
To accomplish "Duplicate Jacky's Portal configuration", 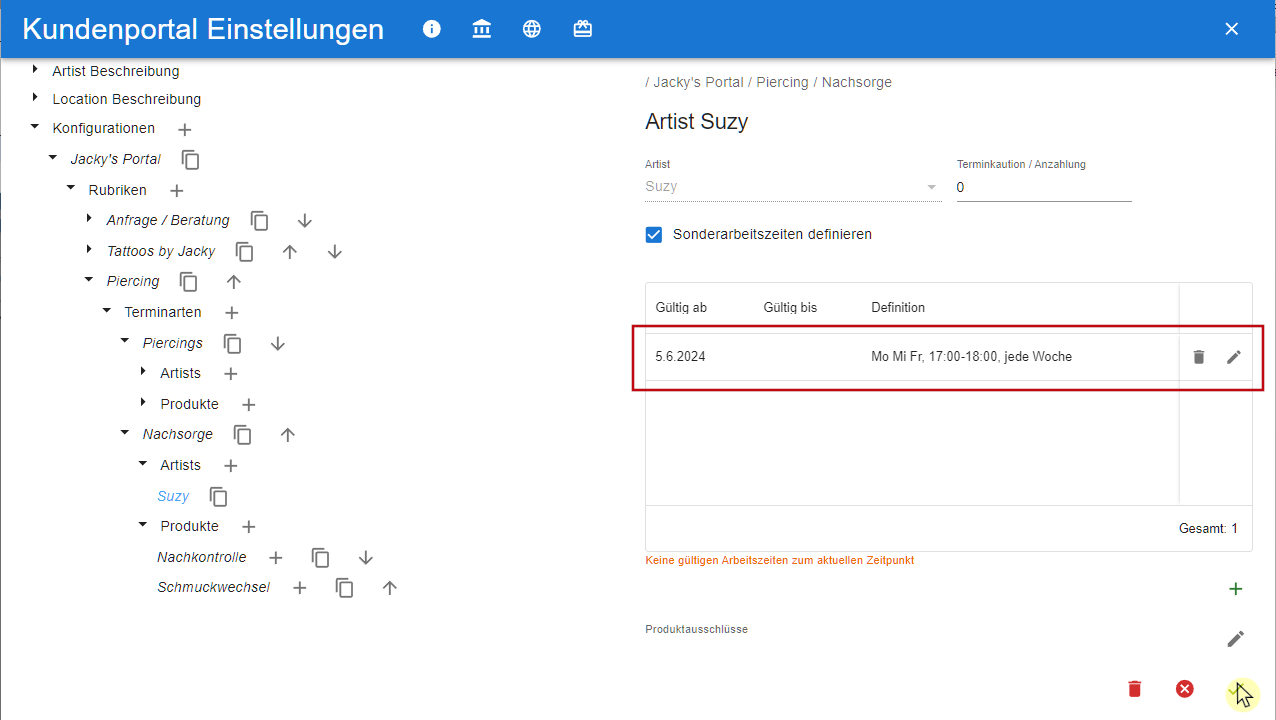I will click(191, 160).
